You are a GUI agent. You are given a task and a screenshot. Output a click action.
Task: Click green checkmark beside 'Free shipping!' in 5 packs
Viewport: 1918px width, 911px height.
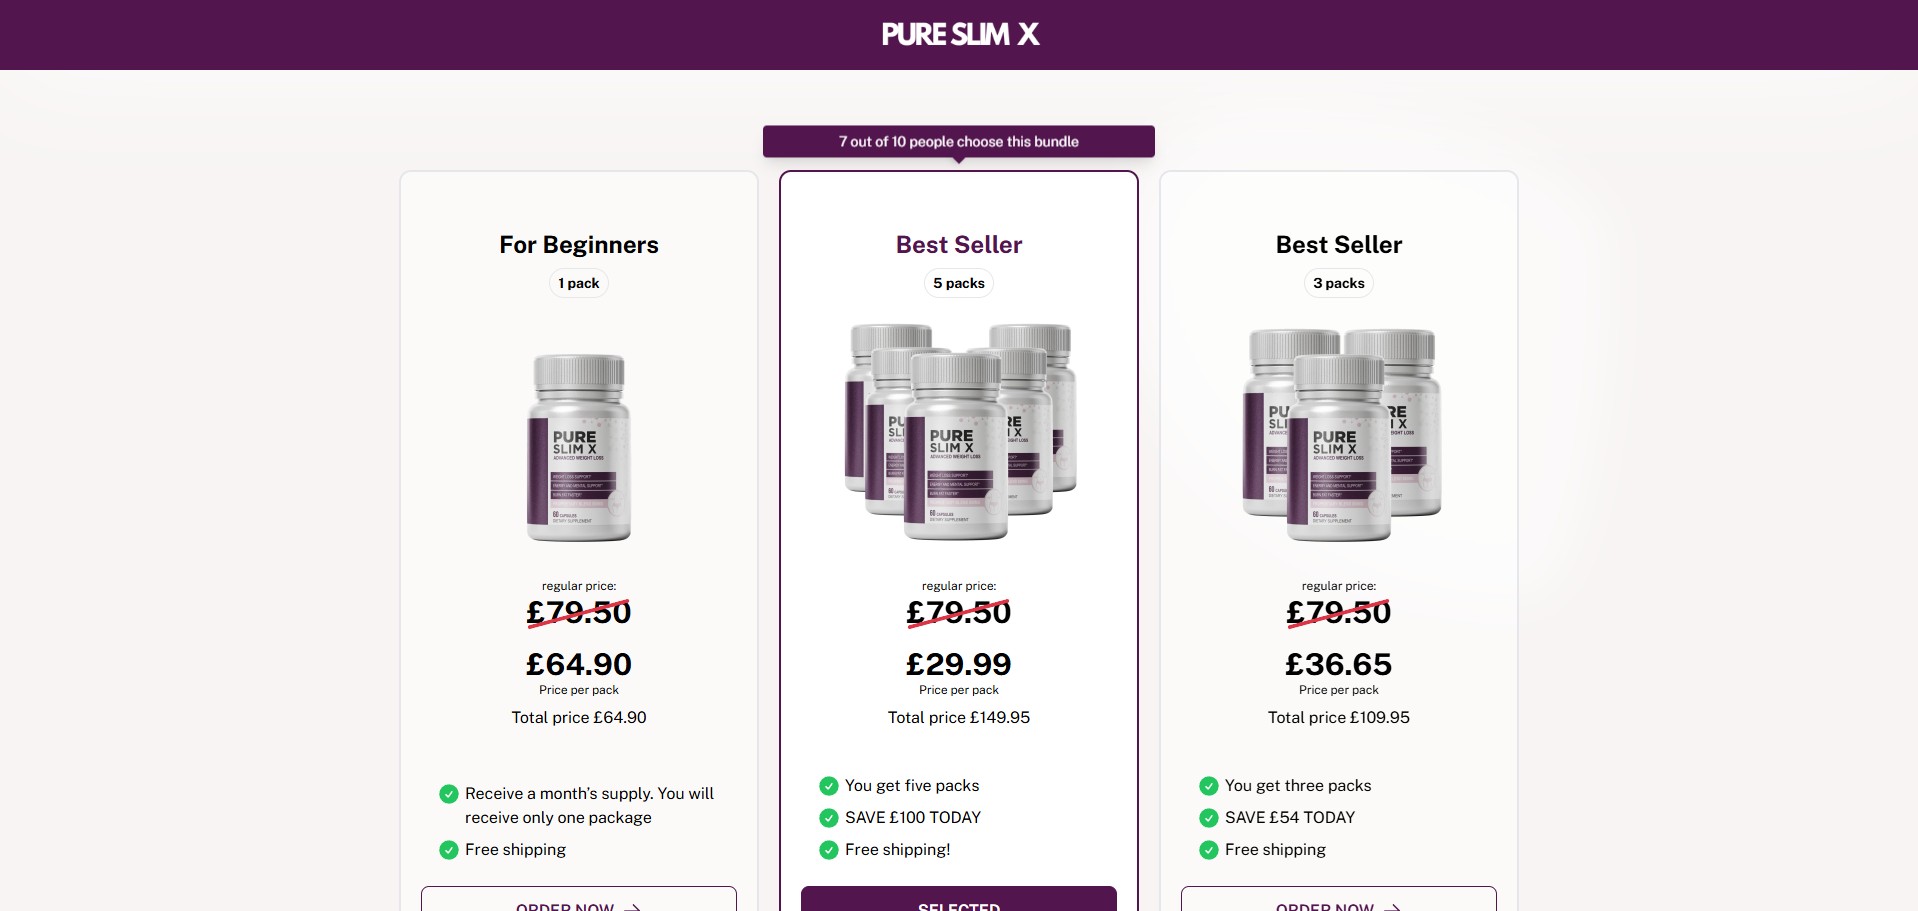[828, 850]
